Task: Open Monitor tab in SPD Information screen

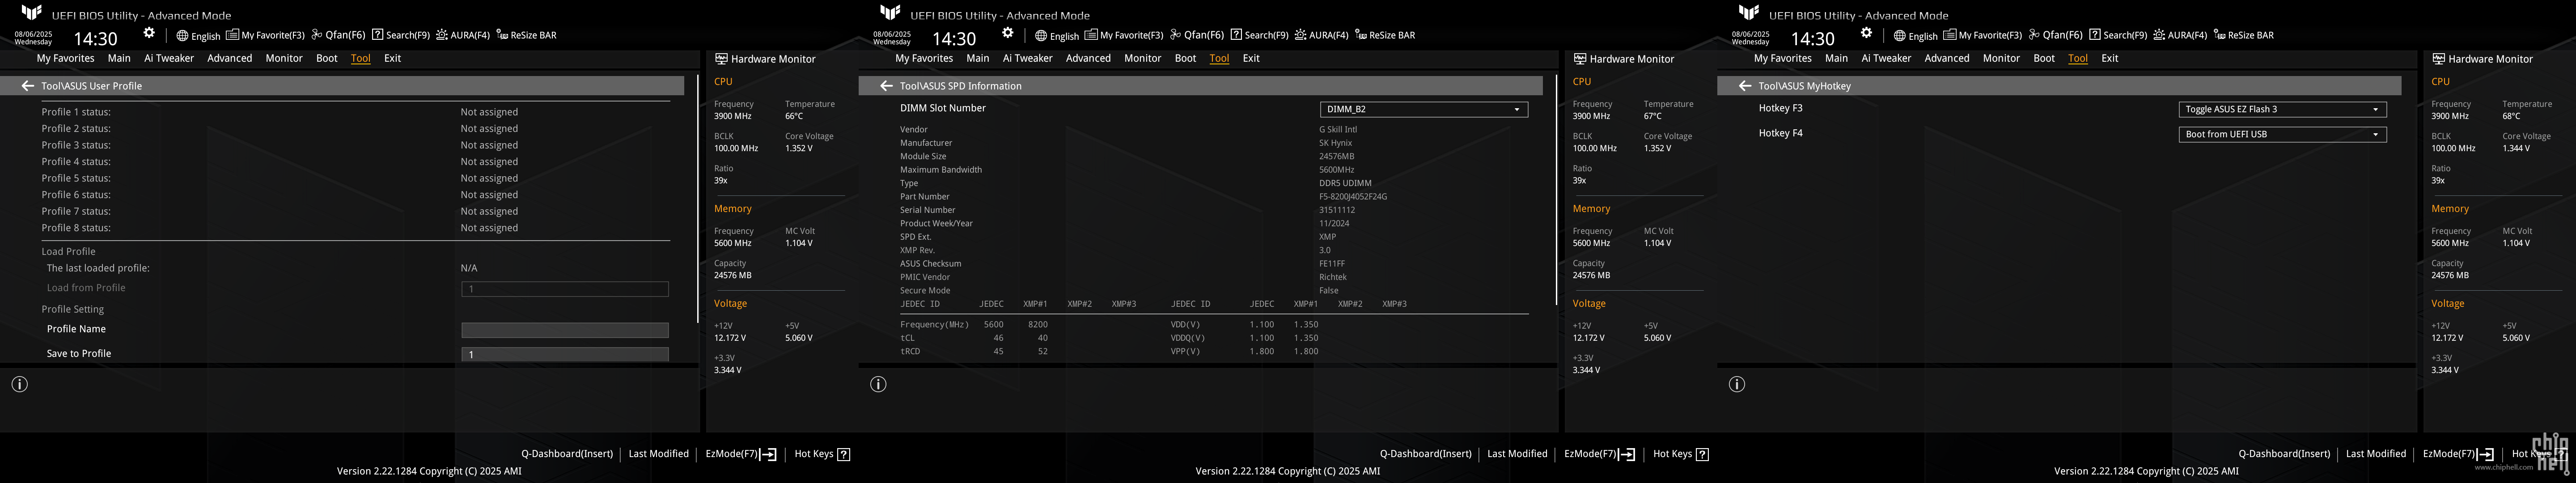Action: pyautogui.click(x=1143, y=58)
